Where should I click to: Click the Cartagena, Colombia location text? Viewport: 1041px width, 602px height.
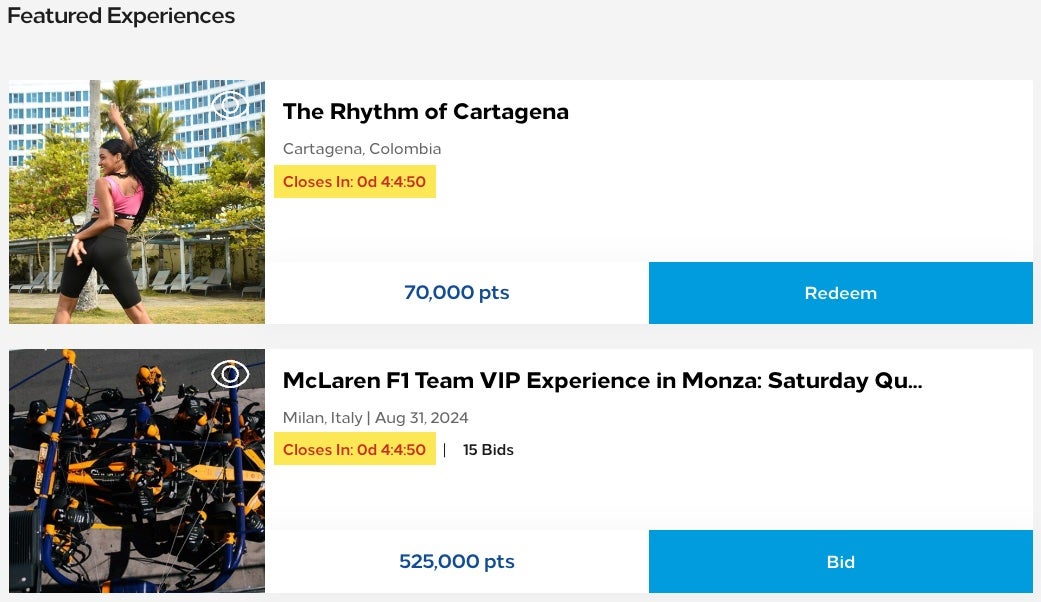pyautogui.click(x=362, y=148)
